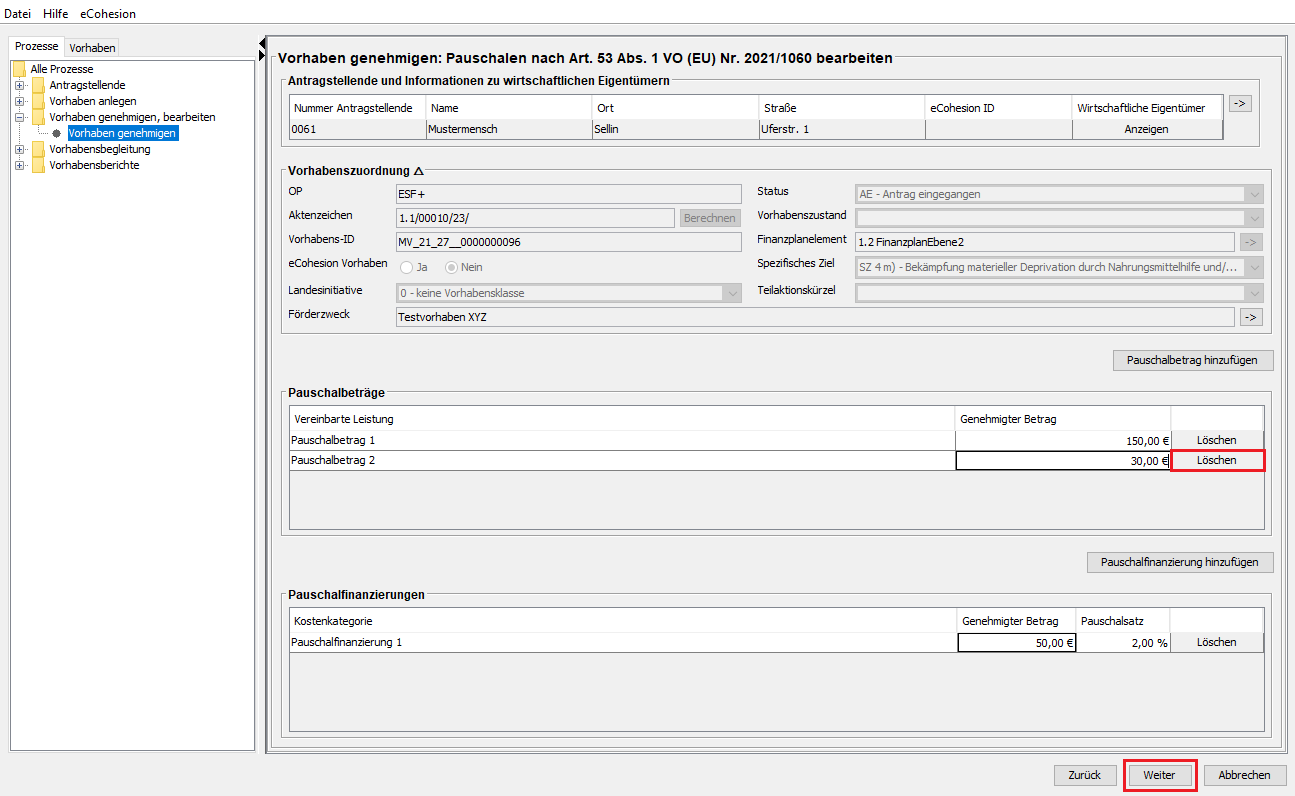Viewport: 1295px width, 796px height.
Task: Delete Pauschalbetrag 1 with Löschen
Action: pyautogui.click(x=1217, y=440)
